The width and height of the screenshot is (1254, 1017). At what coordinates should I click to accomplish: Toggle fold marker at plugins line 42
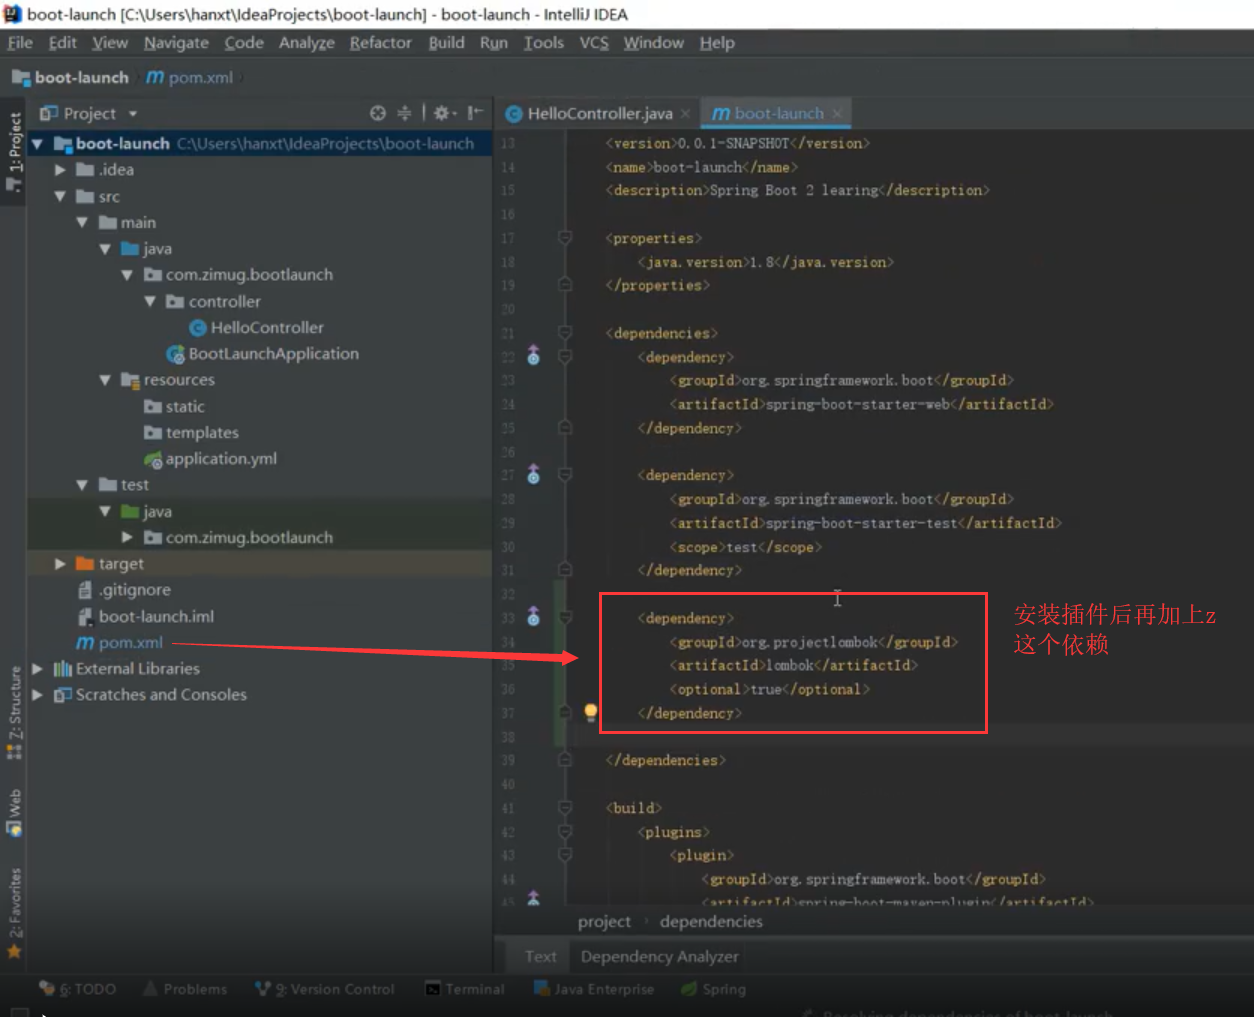tap(565, 832)
